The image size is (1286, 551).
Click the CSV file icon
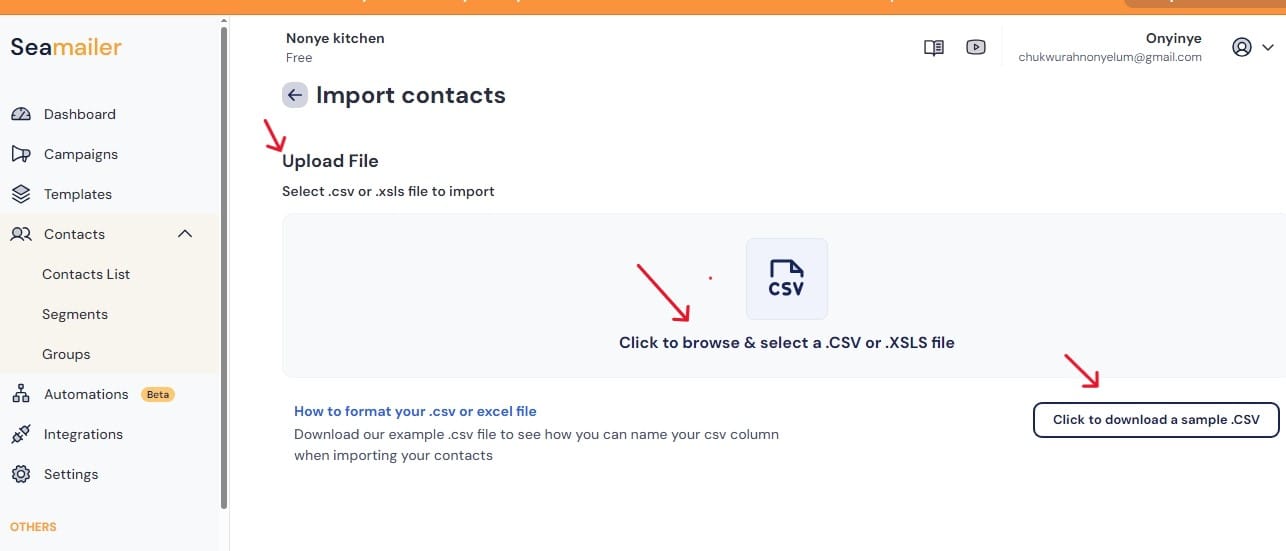(x=786, y=279)
